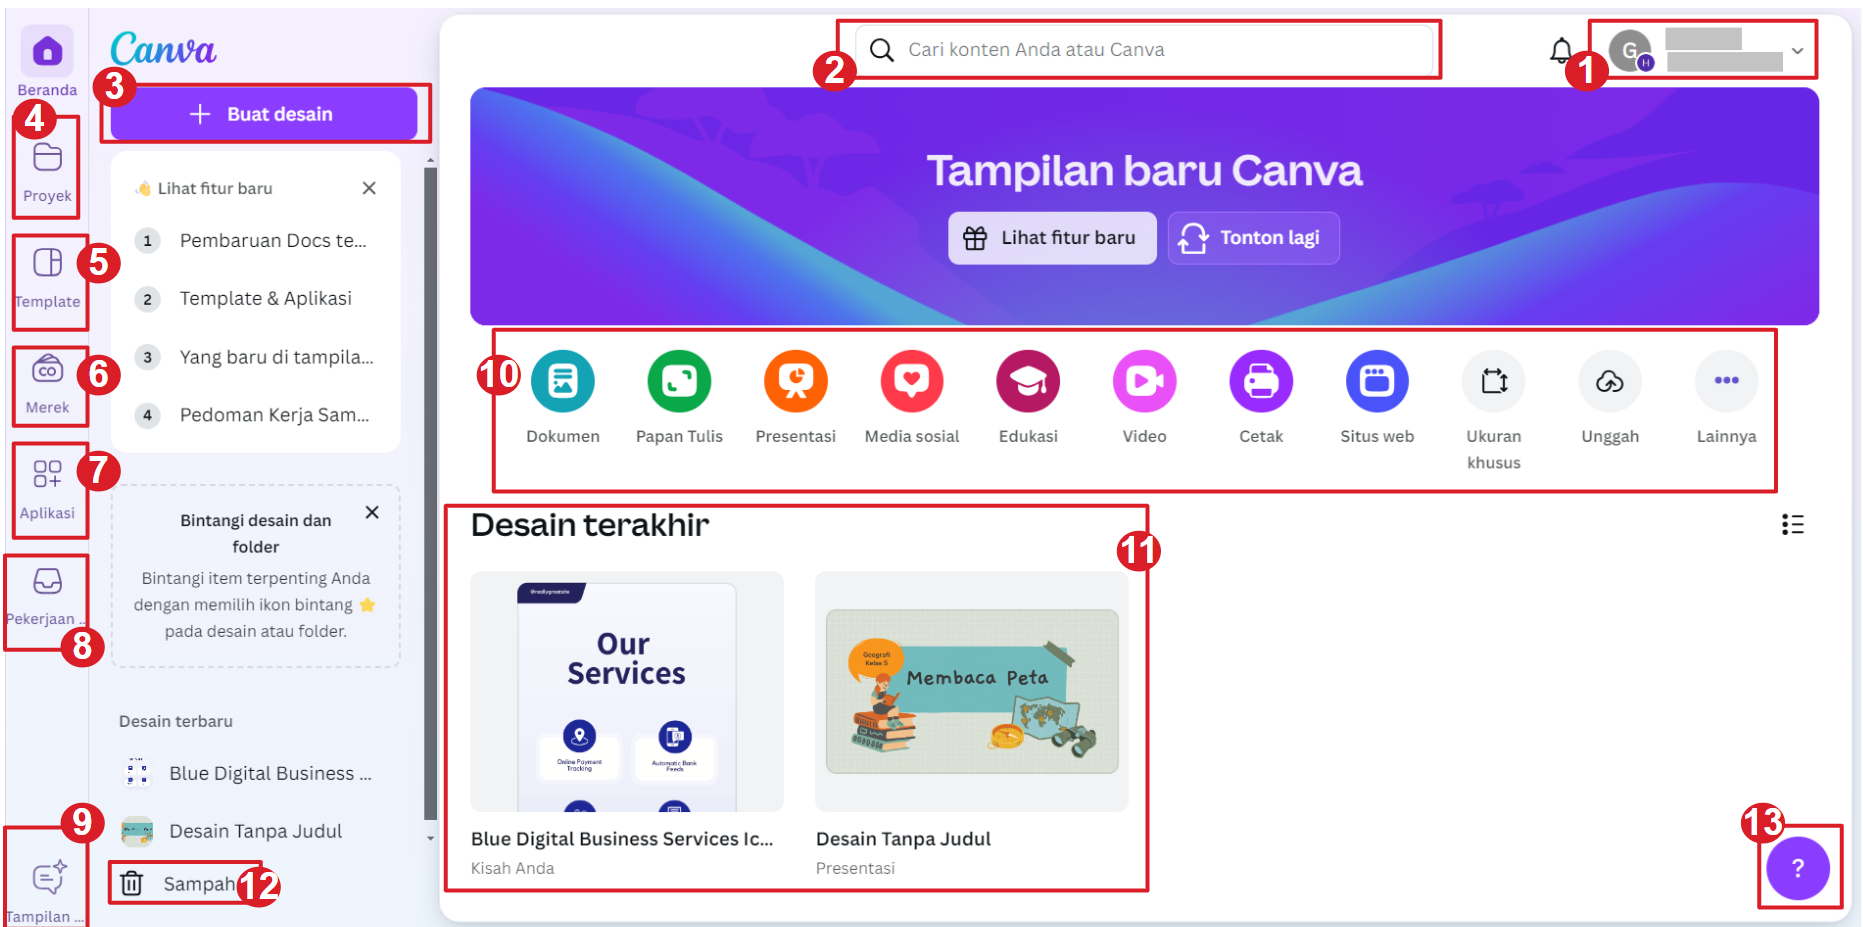Open the Beranda home icon
Image resolution: width=1863 pixels, height=927 pixels.
pyautogui.click(x=47, y=51)
